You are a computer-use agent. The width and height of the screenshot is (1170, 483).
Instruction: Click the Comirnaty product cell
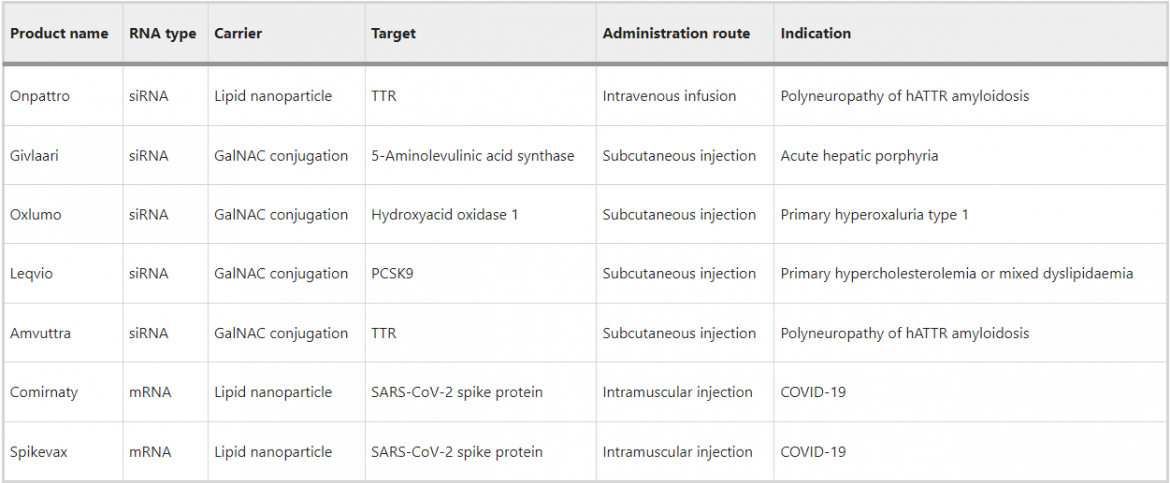point(43,393)
